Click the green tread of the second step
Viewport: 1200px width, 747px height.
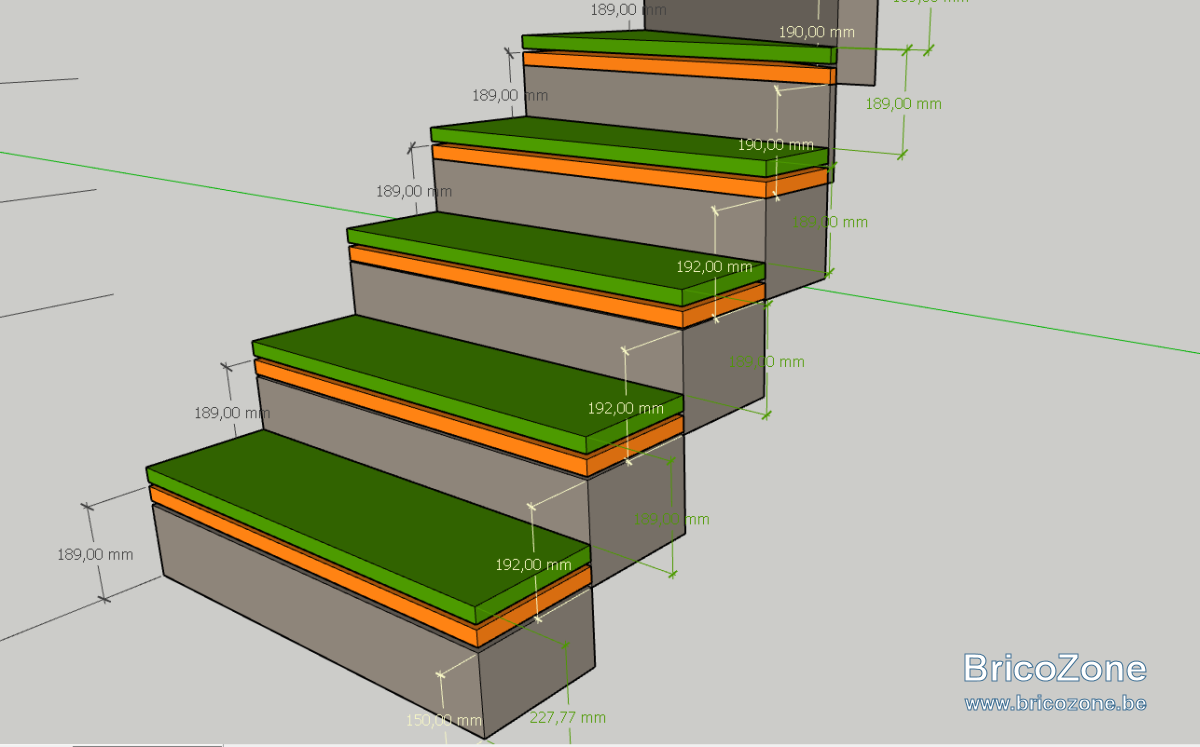pos(470,390)
